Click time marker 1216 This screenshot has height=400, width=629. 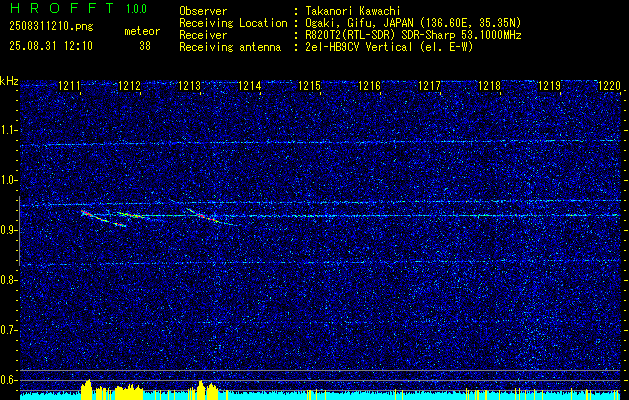(369, 85)
